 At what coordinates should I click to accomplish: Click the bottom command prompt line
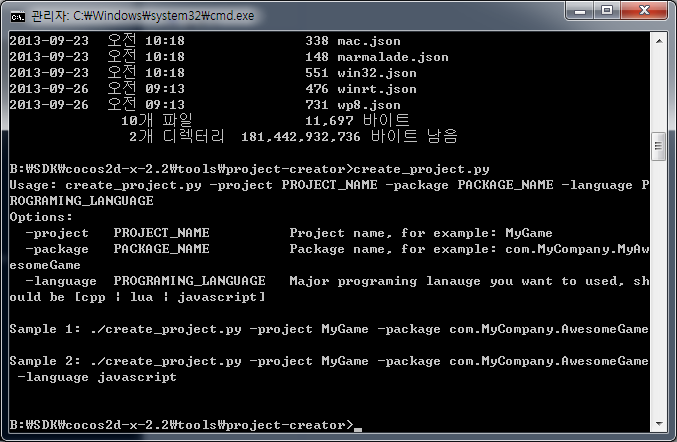[185, 425]
